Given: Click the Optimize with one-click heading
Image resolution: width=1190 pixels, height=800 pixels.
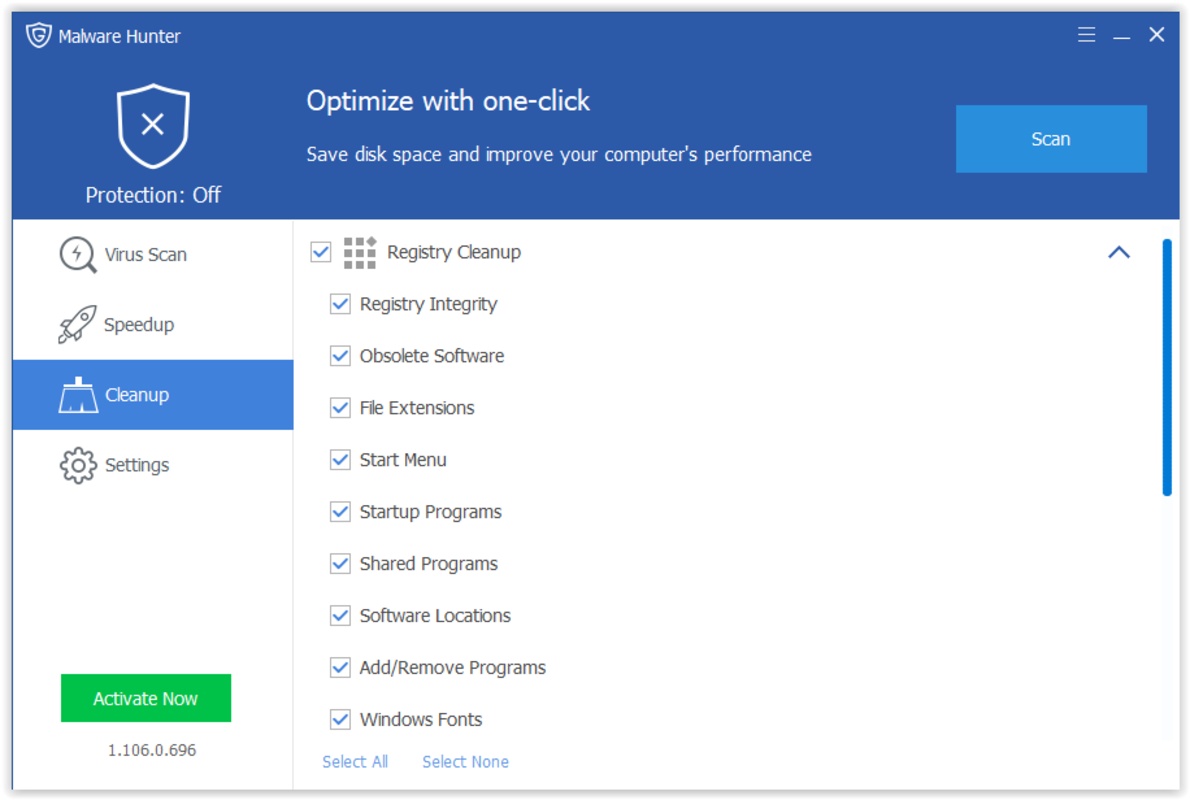Looking at the screenshot, I should point(448,101).
